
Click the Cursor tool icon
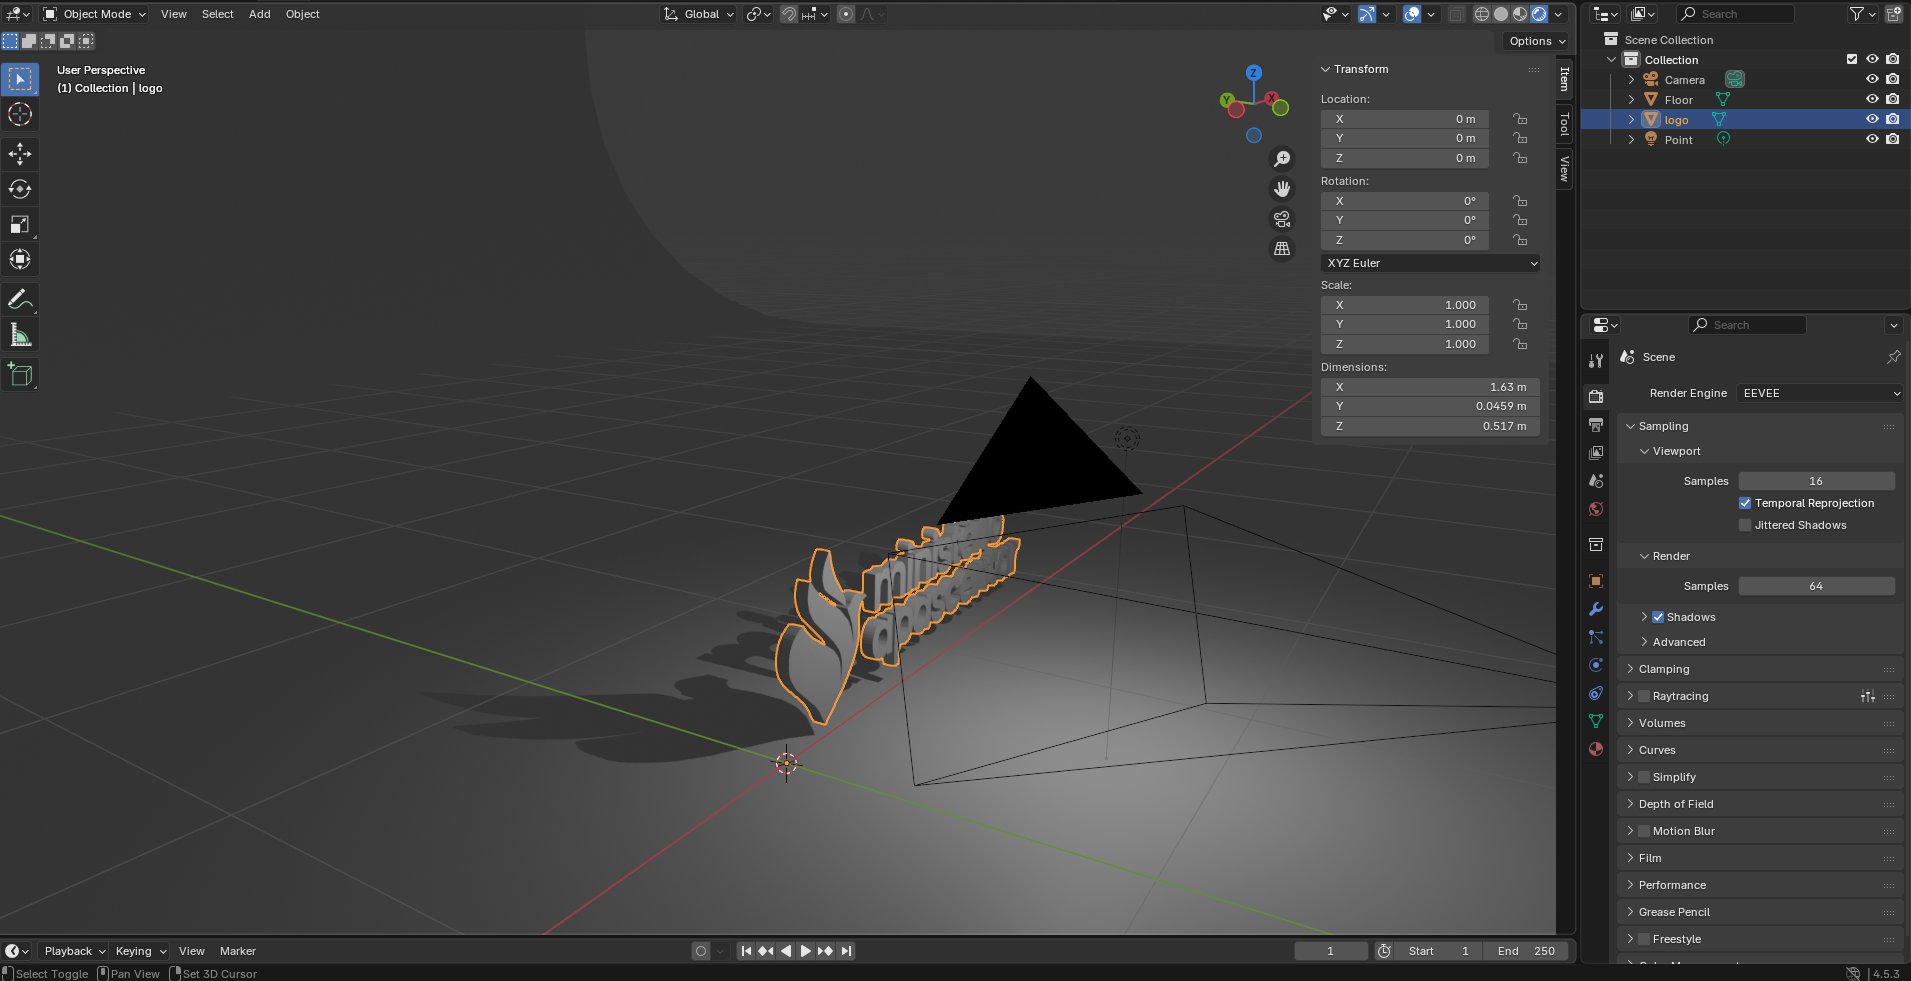click(20, 115)
